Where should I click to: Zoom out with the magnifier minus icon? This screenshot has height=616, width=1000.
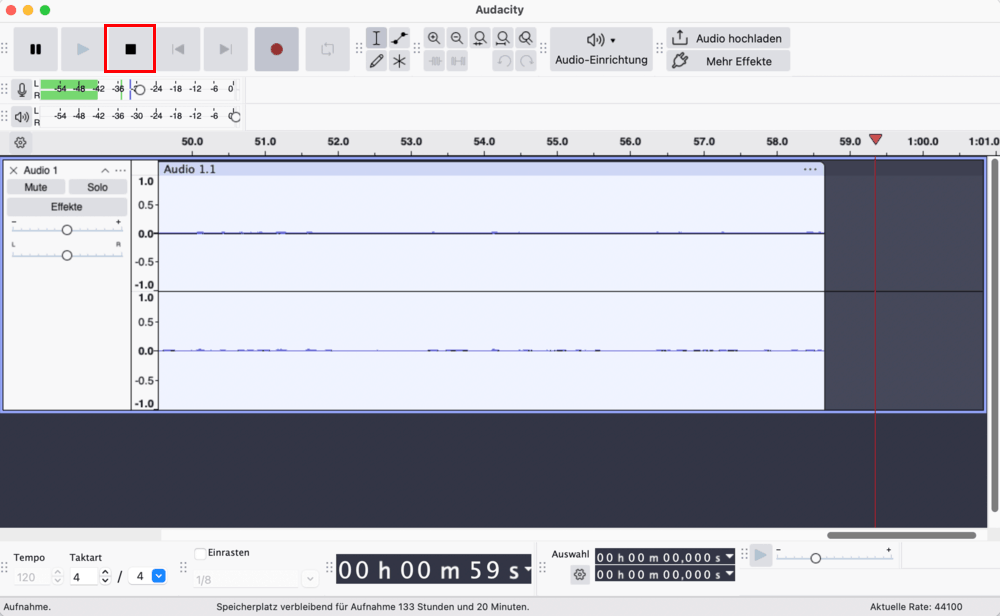point(457,38)
